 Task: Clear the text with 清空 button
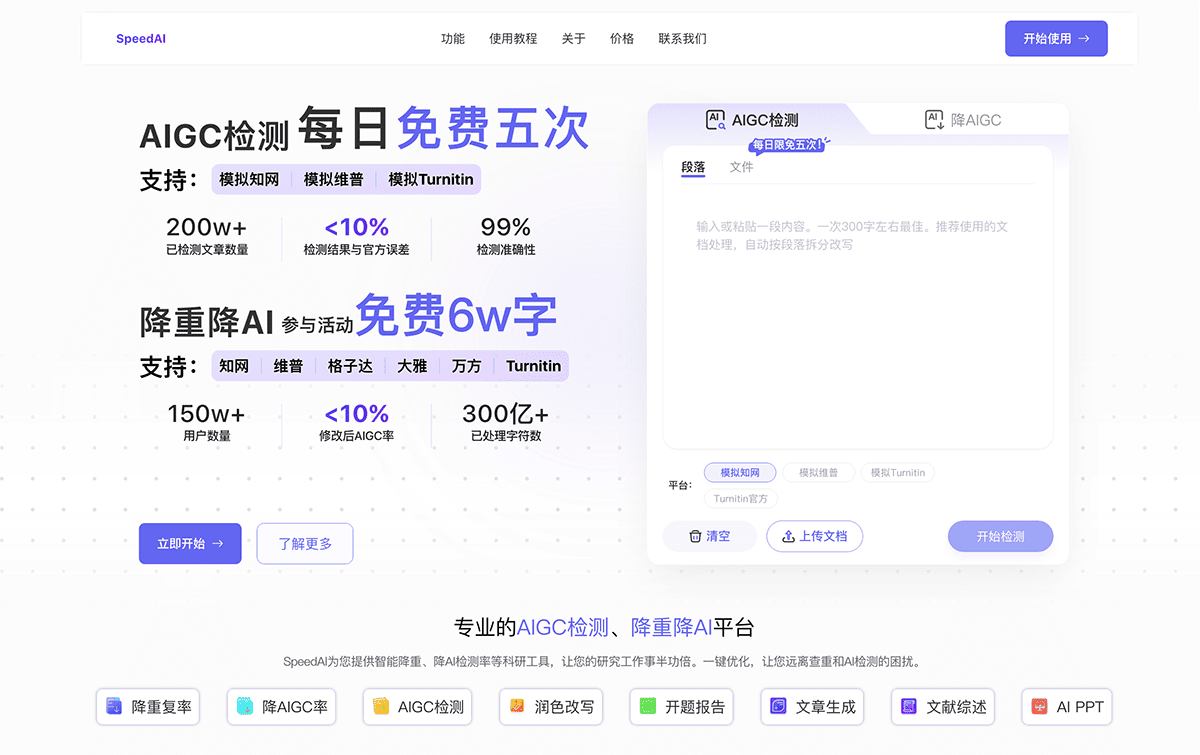709,536
